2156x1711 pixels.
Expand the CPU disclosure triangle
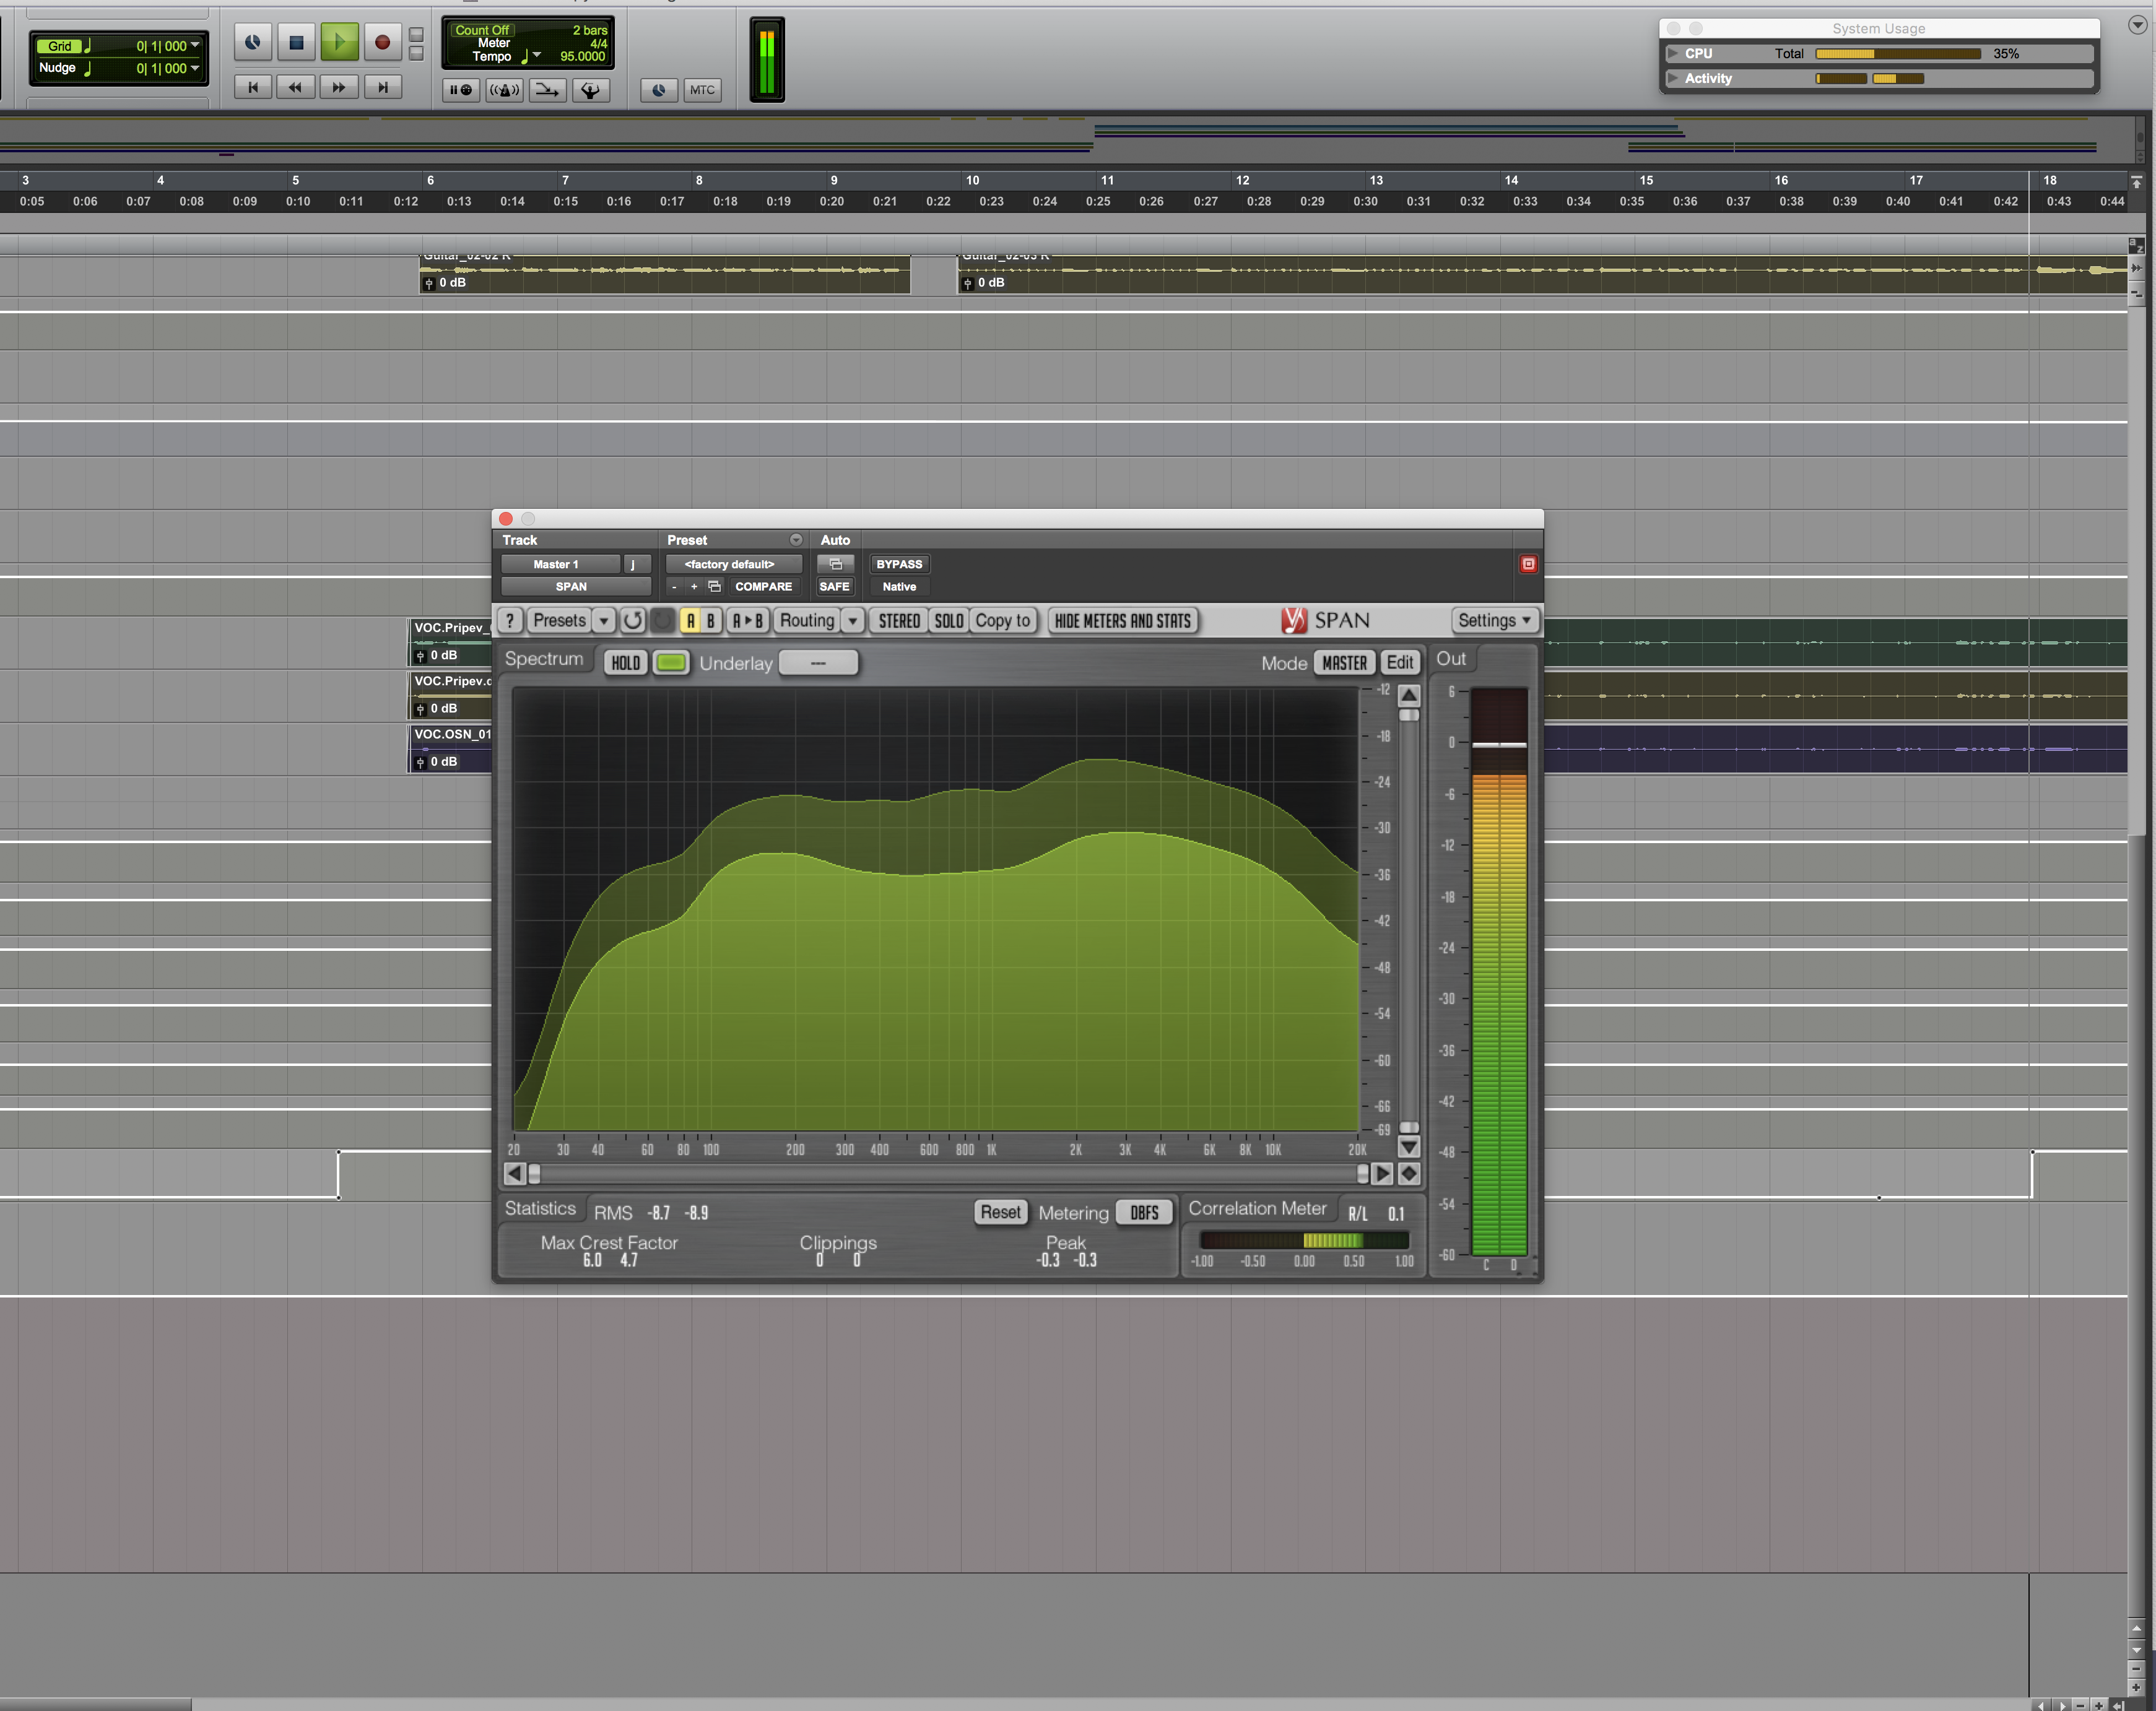click(1672, 54)
